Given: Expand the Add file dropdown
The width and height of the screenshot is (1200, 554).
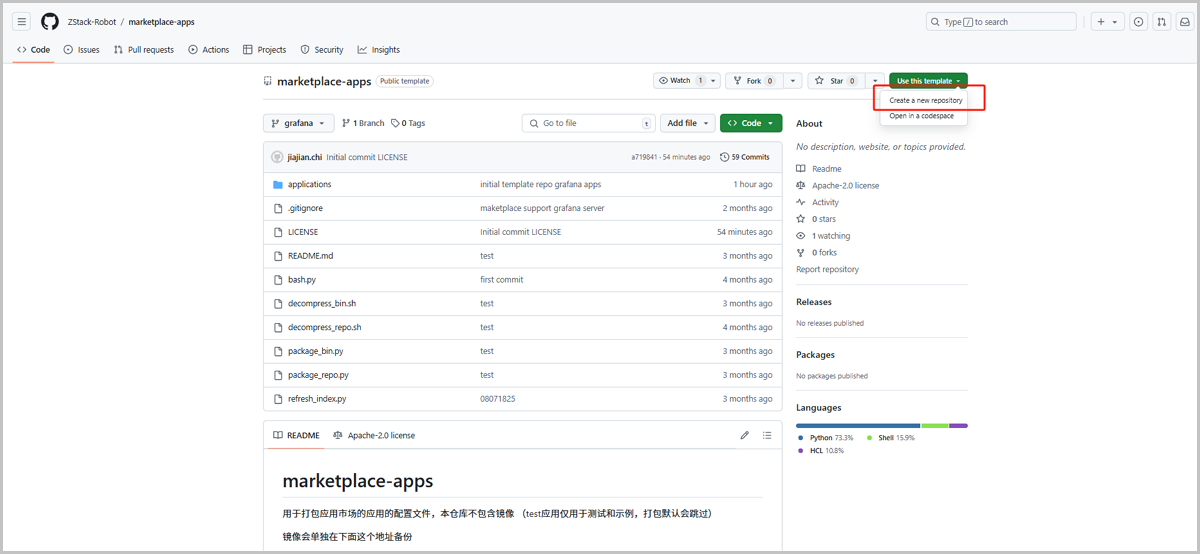Looking at the screenshot, I should (x=688, y=123).
